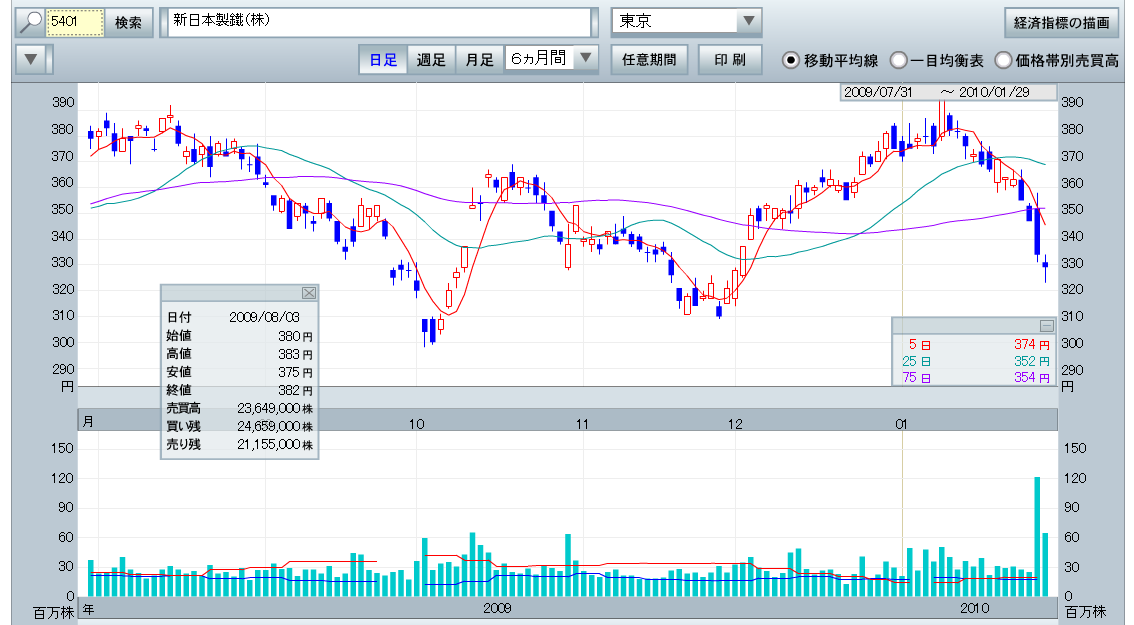Select the 一目均衡表 radio button

898,61
